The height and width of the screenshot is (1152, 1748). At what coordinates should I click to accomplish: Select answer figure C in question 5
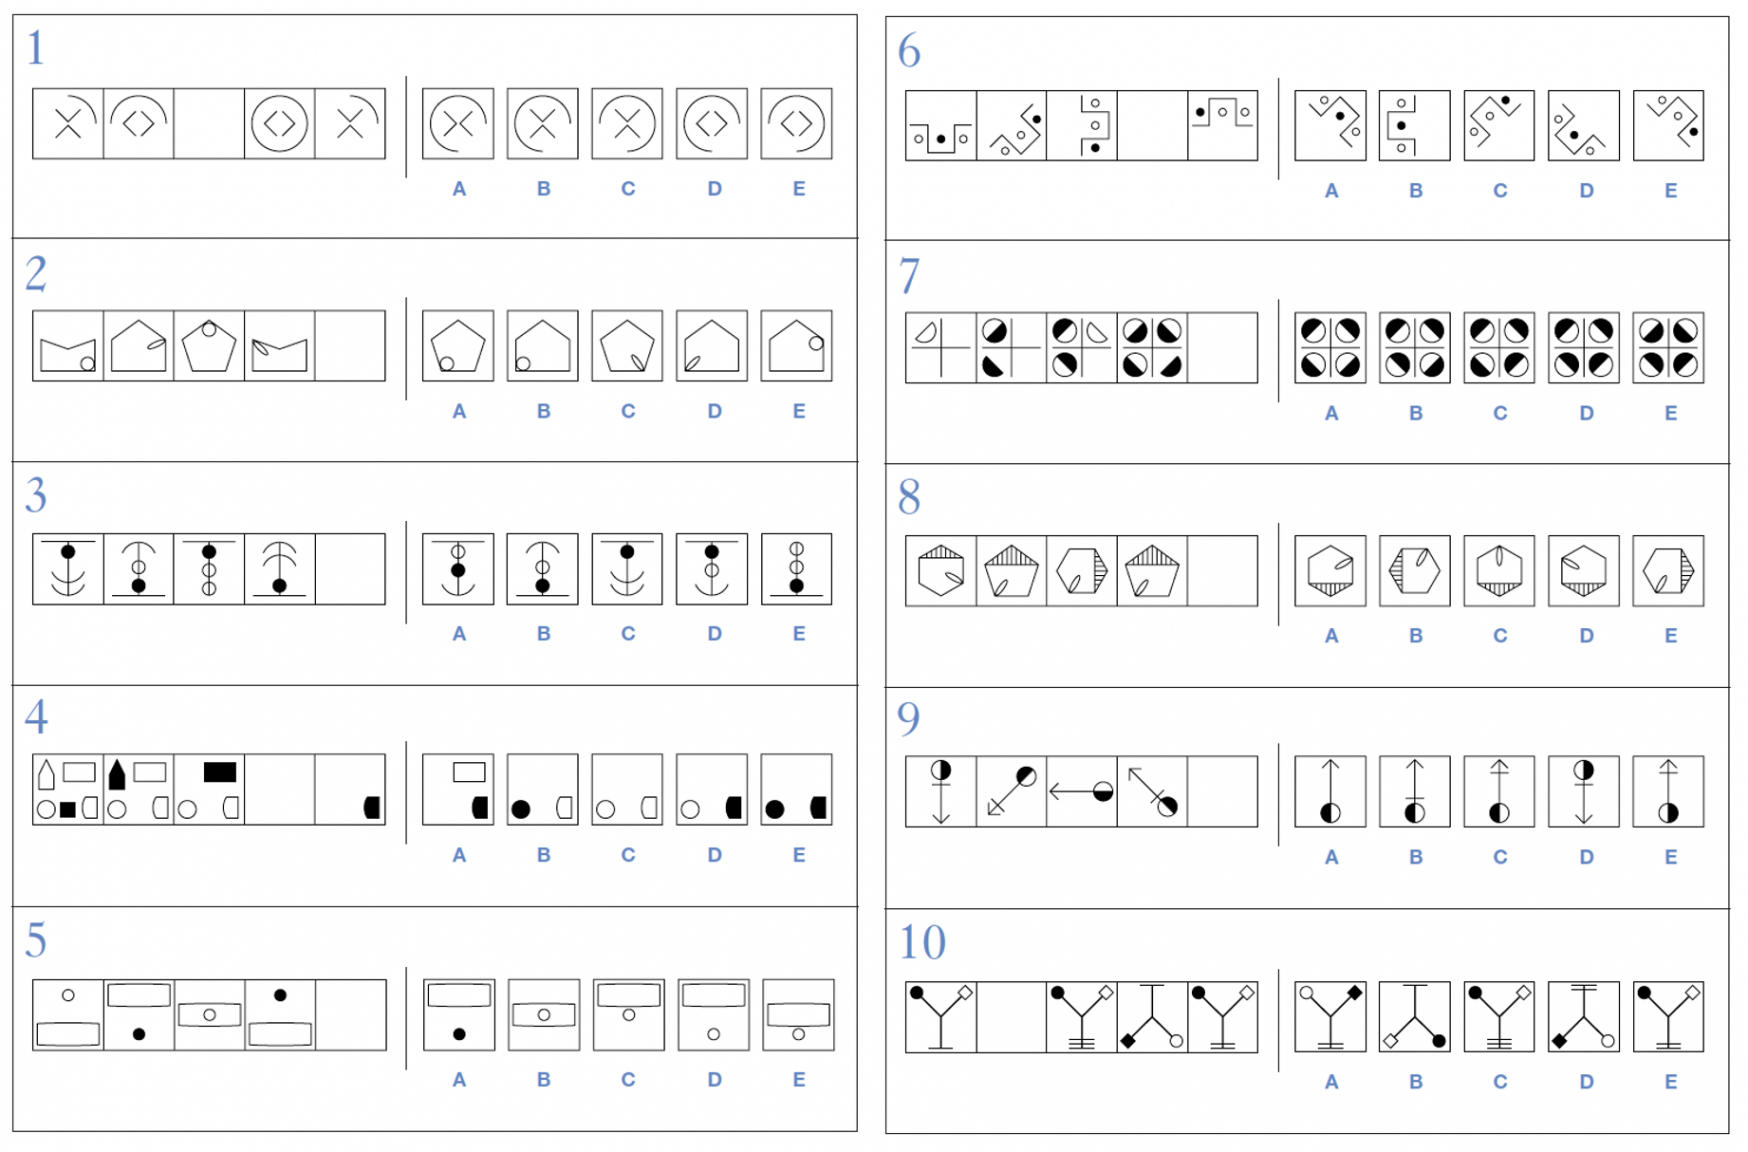pyautogui.click(x=628, y=1014)
